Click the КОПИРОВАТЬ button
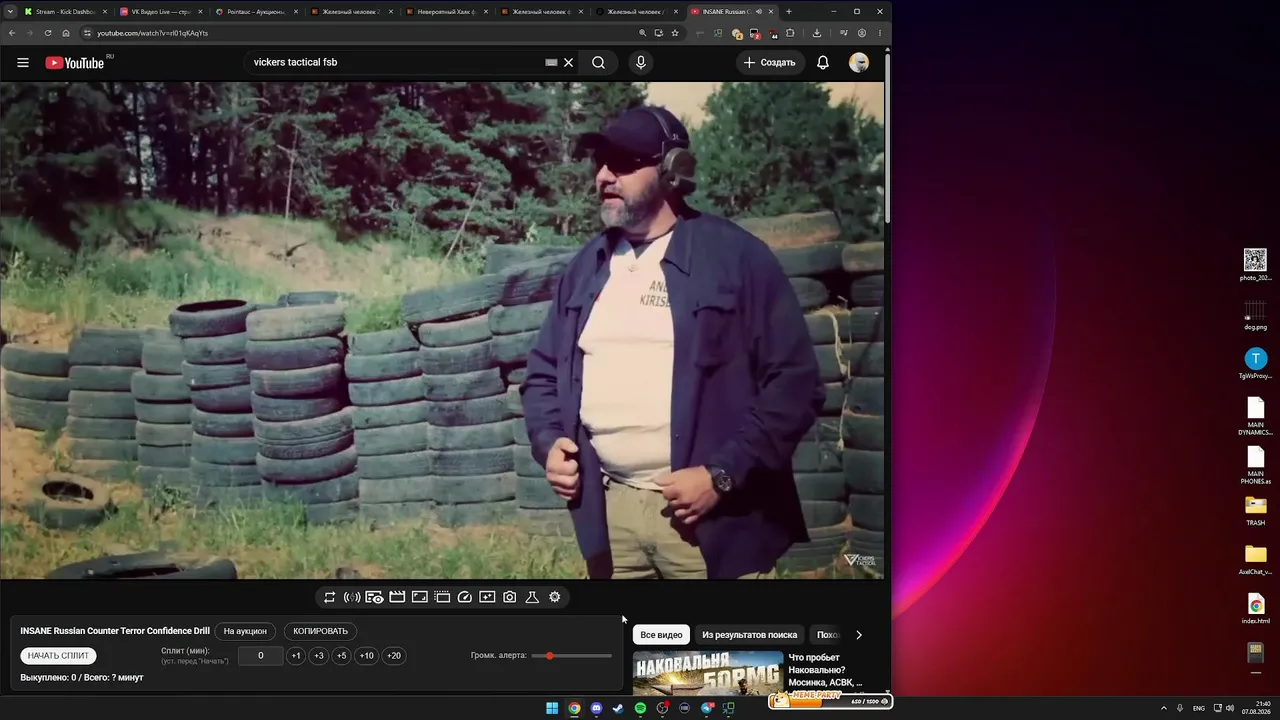 (x=320, y=631)
